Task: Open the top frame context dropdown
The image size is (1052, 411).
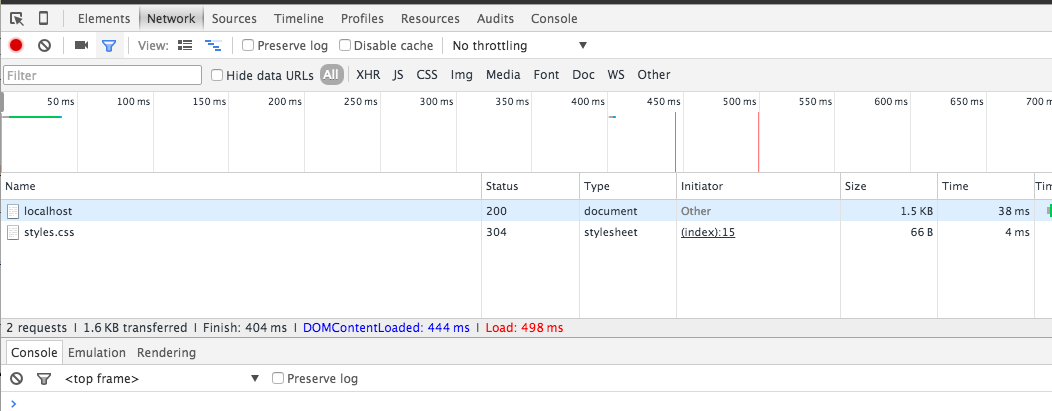Action: tap(160, 379)
